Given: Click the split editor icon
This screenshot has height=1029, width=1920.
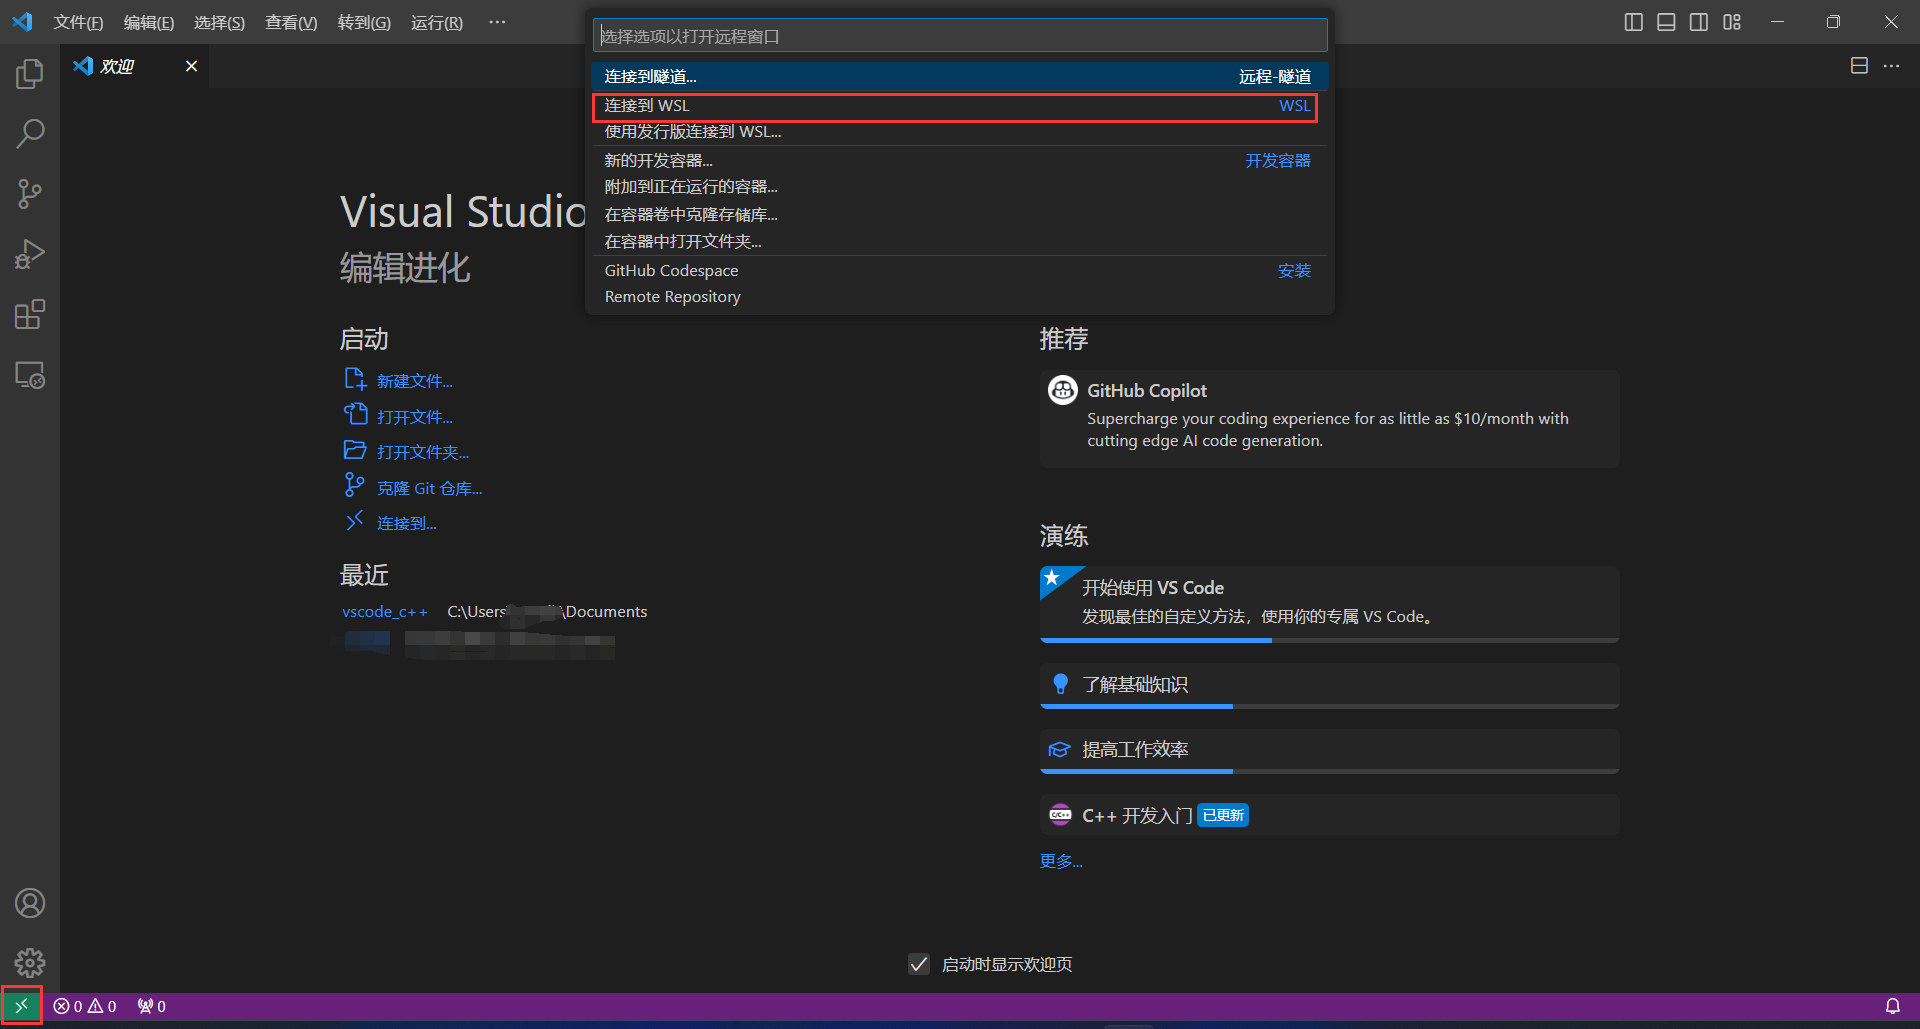Looking at the screenshot, I should click(1859, 66).
